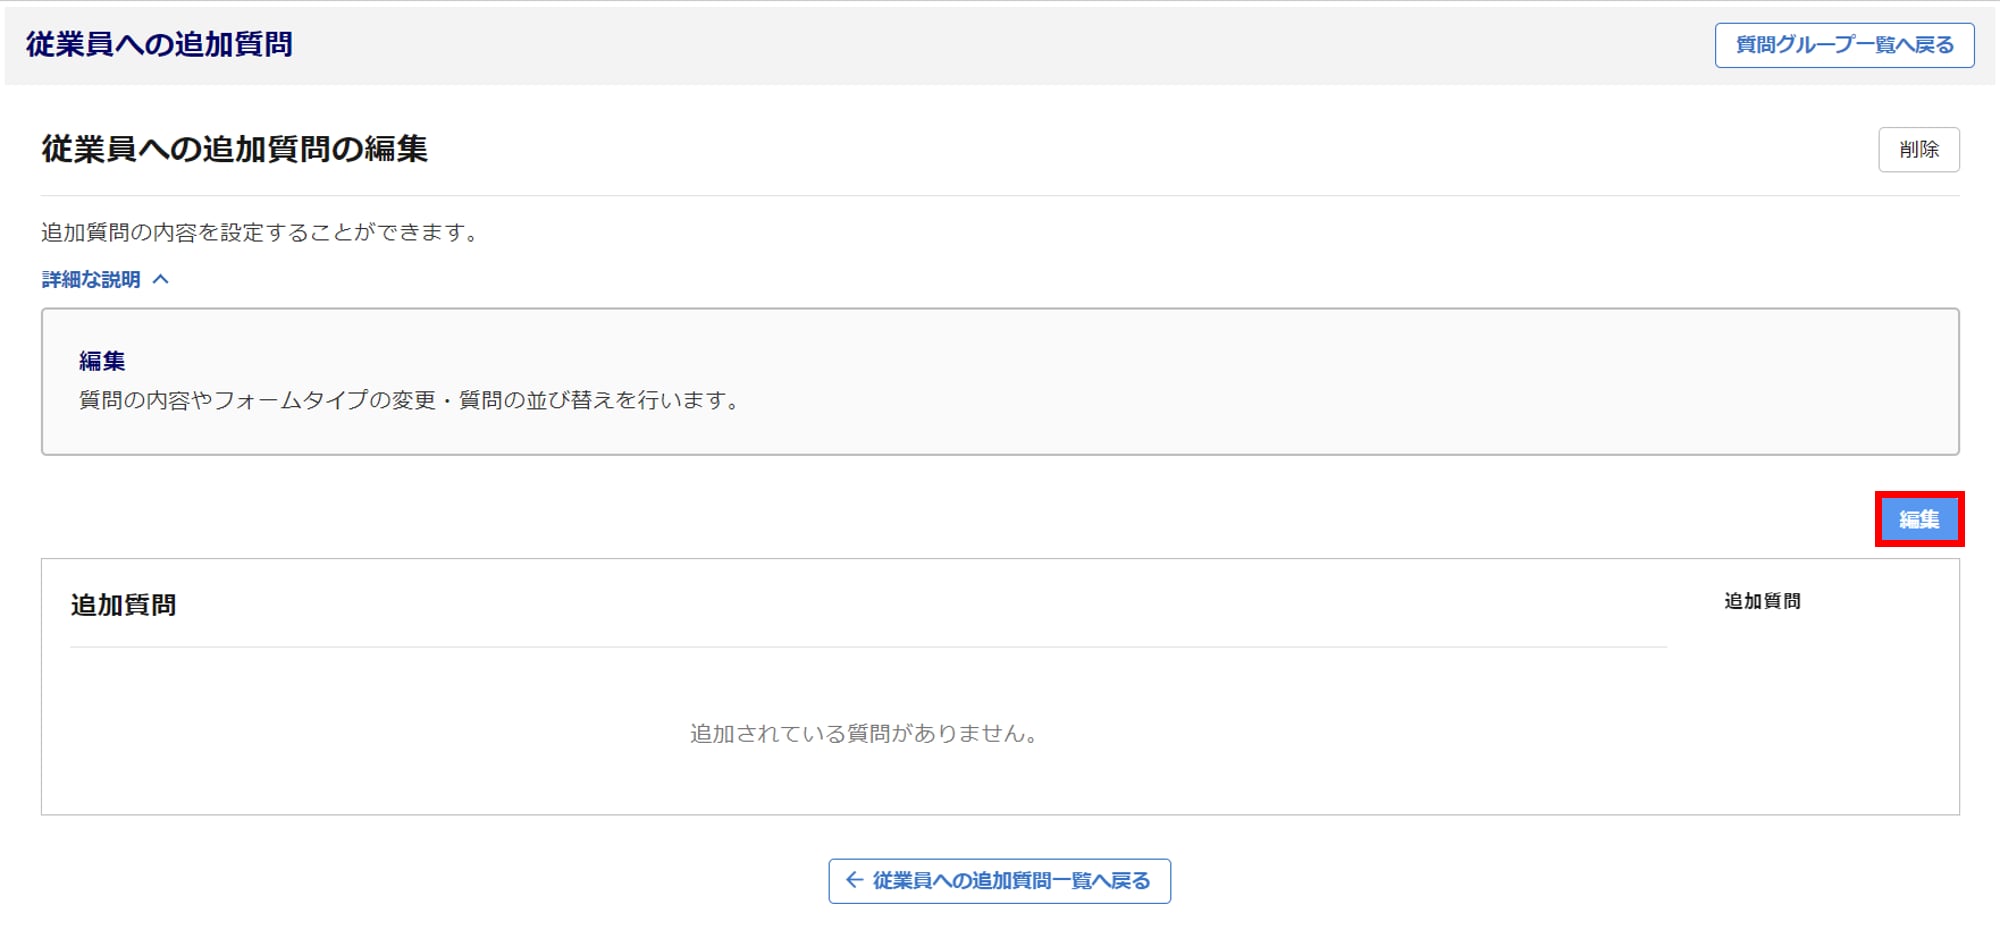Click the divider line under the 追加質問 heading
The image size is (2000, 934).
coord(868,647)
